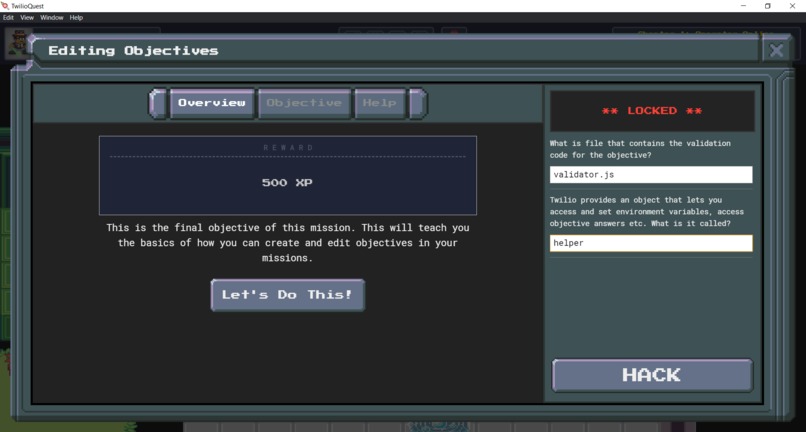The width and height of the screenshot is (806, 432).
Task: Click the Let's Do This! button
Action: pyautogui.click(x=287, y=295)
